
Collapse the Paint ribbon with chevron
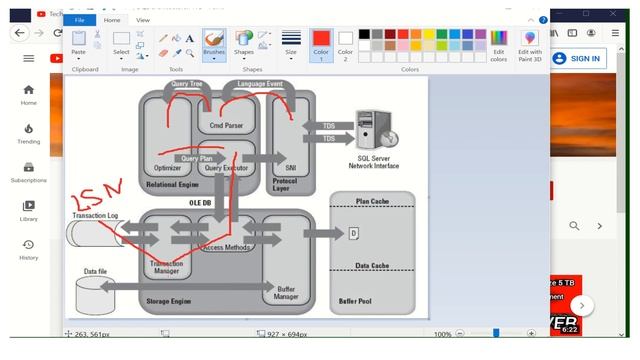point(531,20)
